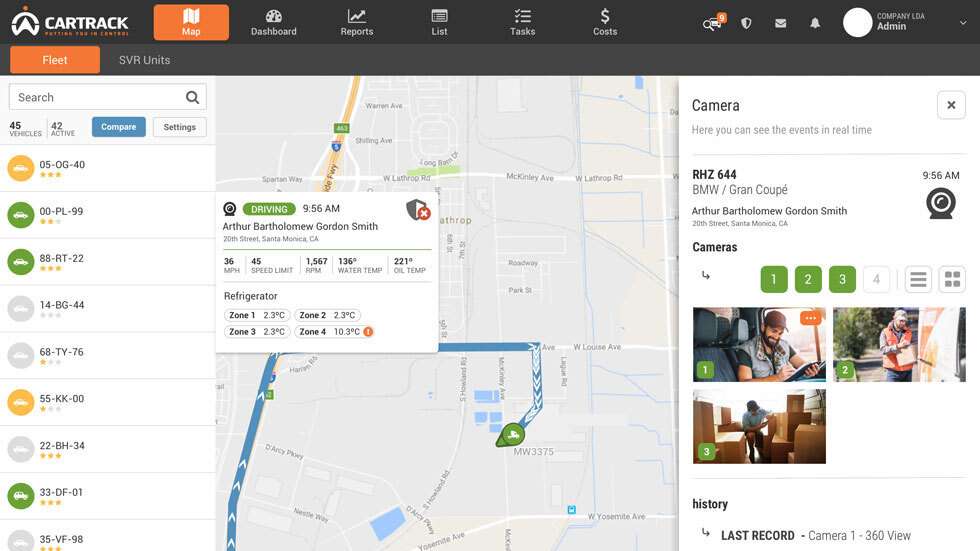Click the green vehicle marker on map
The image size is (980, 551).
click(512, 435)
